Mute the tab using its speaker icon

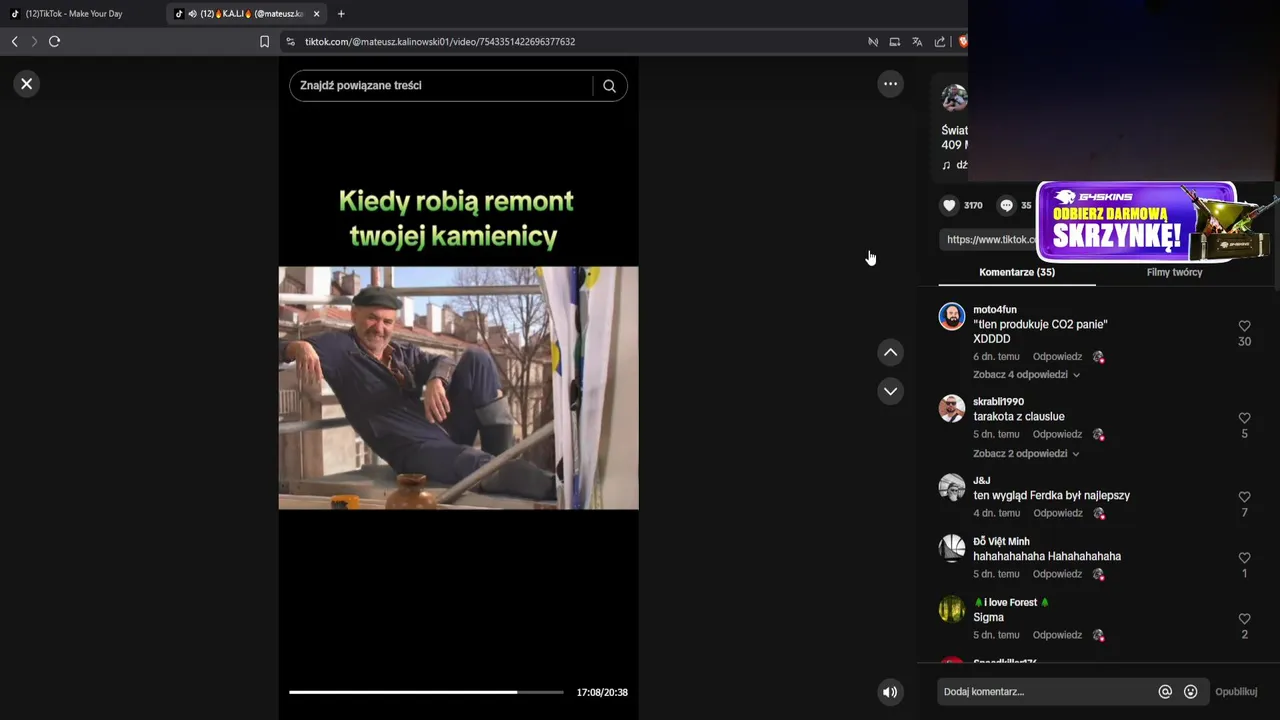point(192,14)
